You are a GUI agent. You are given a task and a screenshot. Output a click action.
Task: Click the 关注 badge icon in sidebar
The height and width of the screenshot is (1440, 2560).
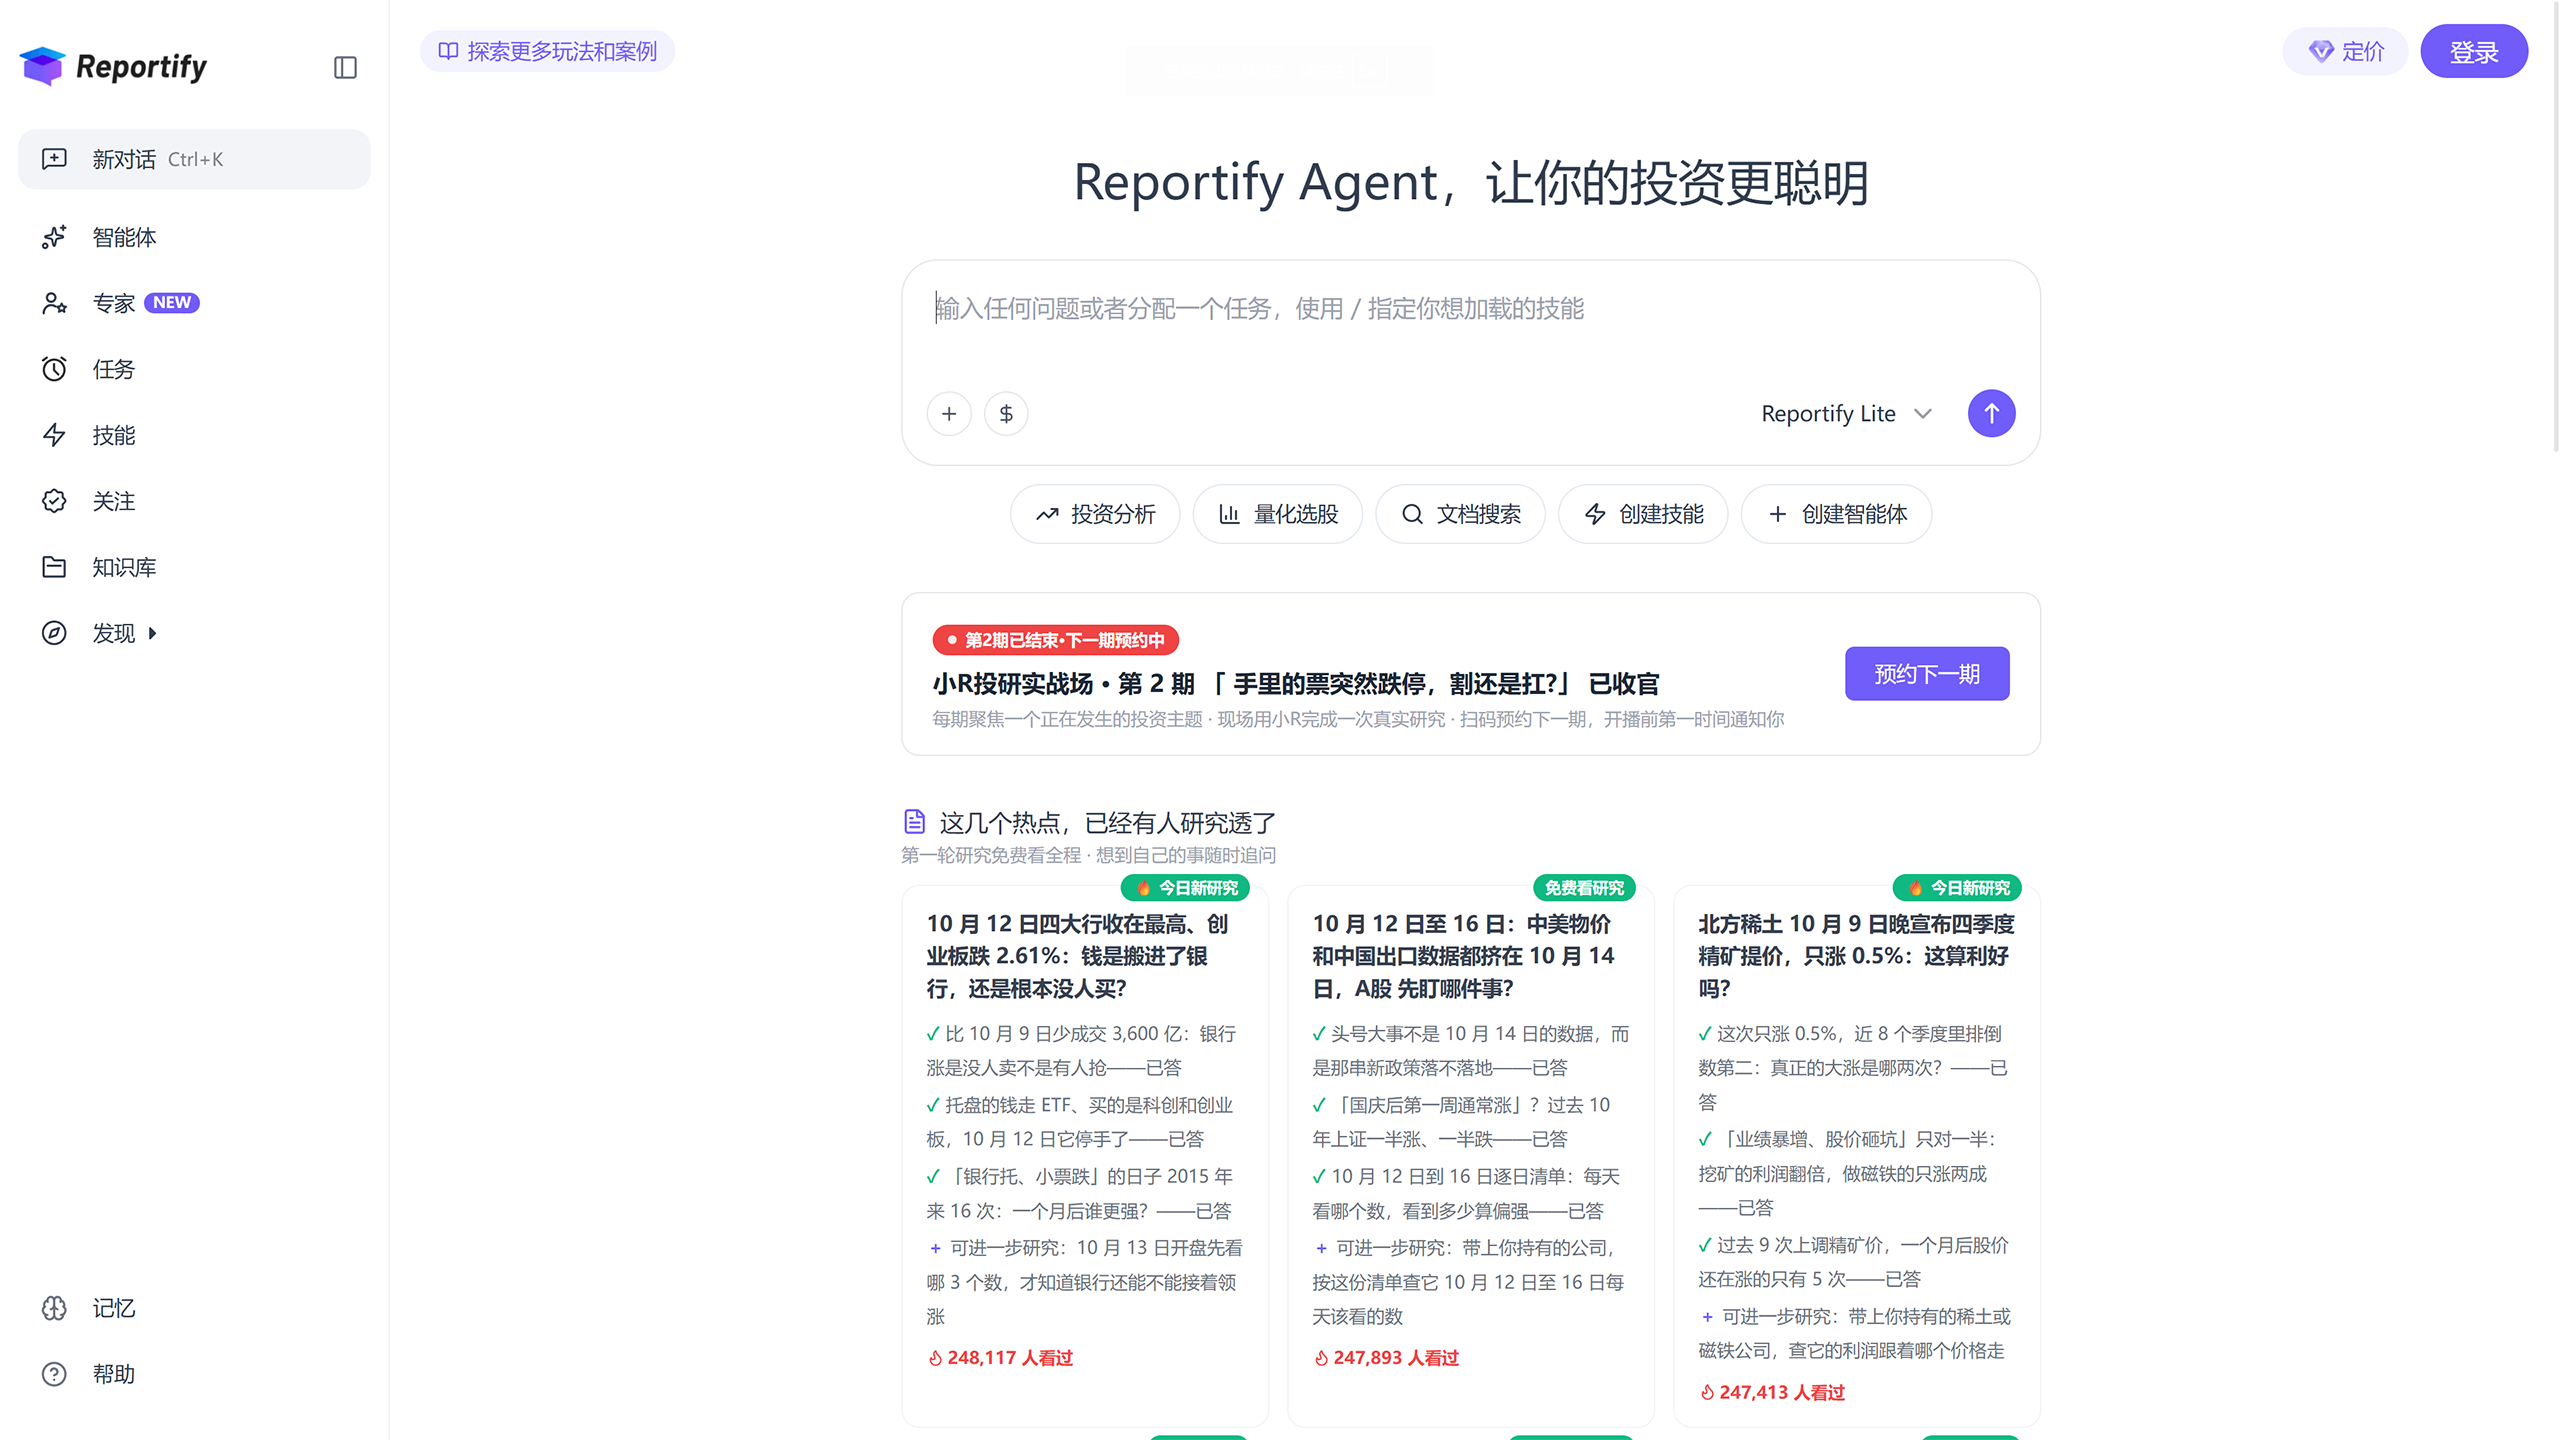click(x=54, y=501)
